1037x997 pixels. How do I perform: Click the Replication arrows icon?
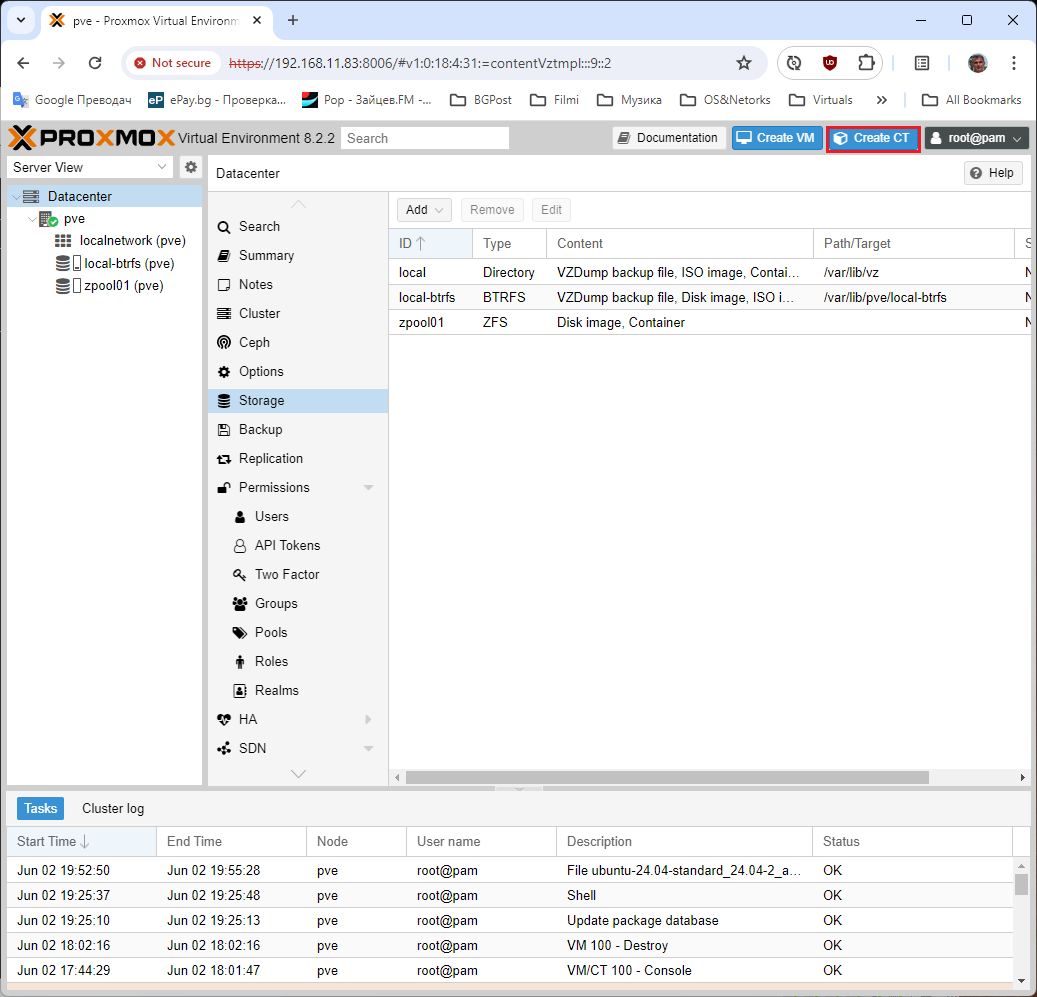pos(224,459)
